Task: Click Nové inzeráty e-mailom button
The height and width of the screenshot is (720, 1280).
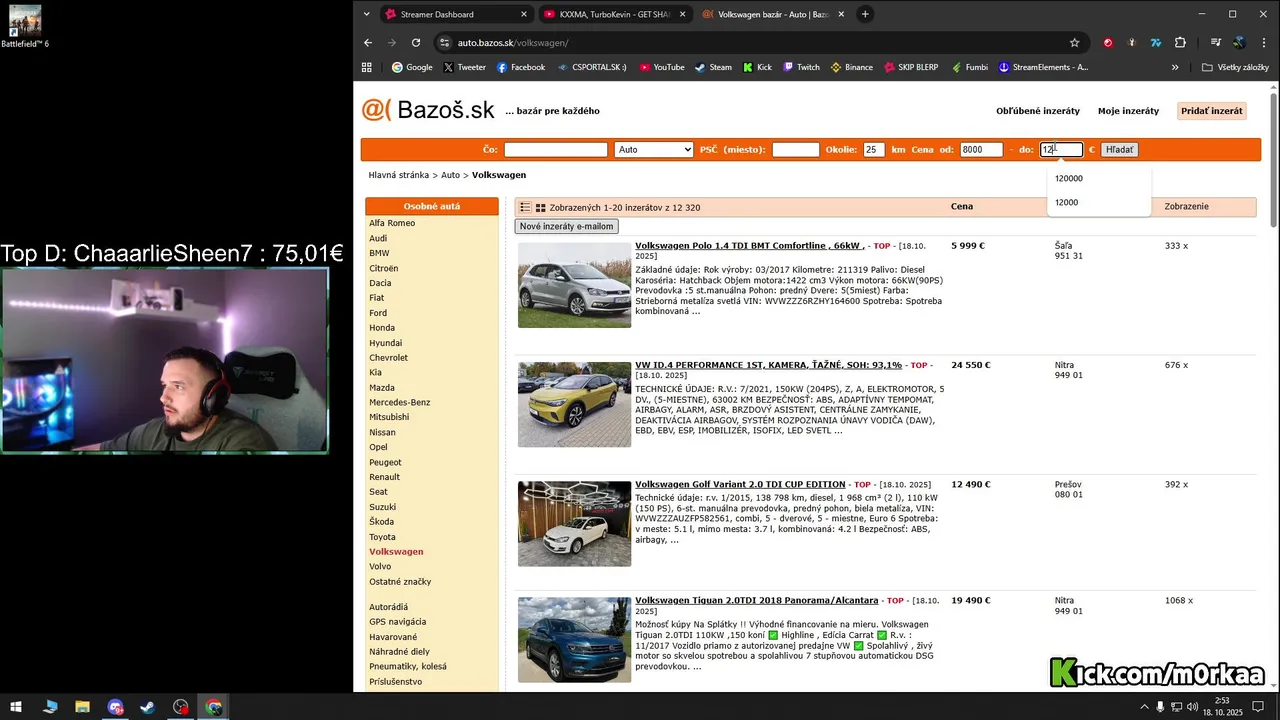Action: point(566,227)
